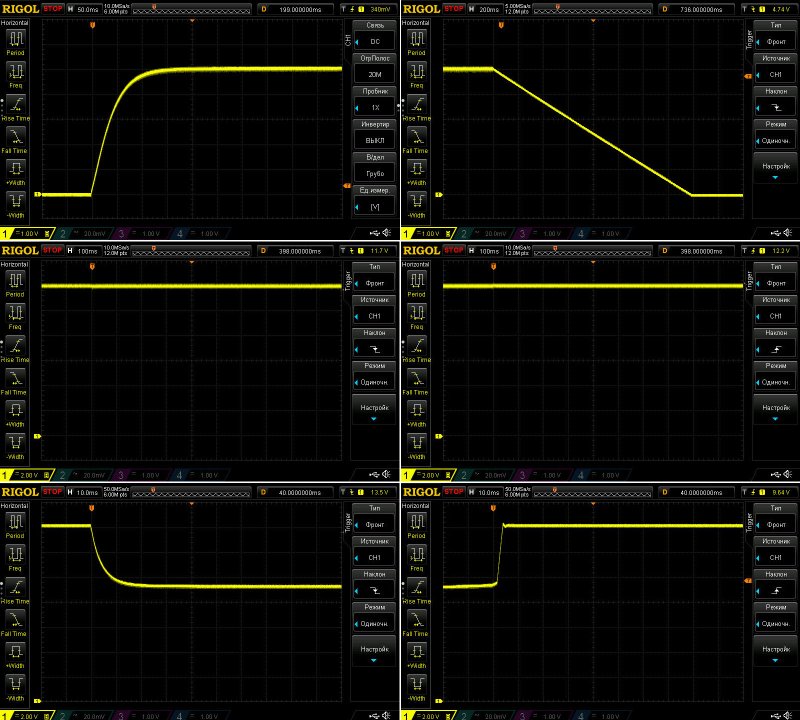Open Тип Фронт selector in the 4.74V trigger capture

click(x=776, y=36)
